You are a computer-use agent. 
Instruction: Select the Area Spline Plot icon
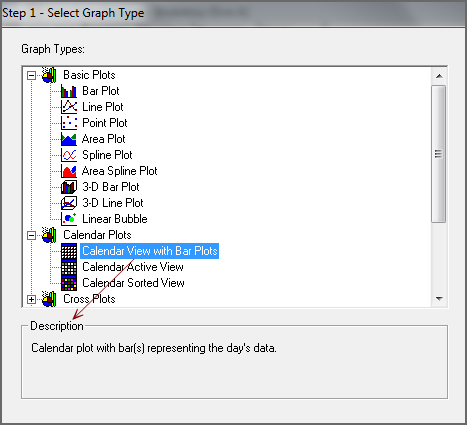coord(69,171)
